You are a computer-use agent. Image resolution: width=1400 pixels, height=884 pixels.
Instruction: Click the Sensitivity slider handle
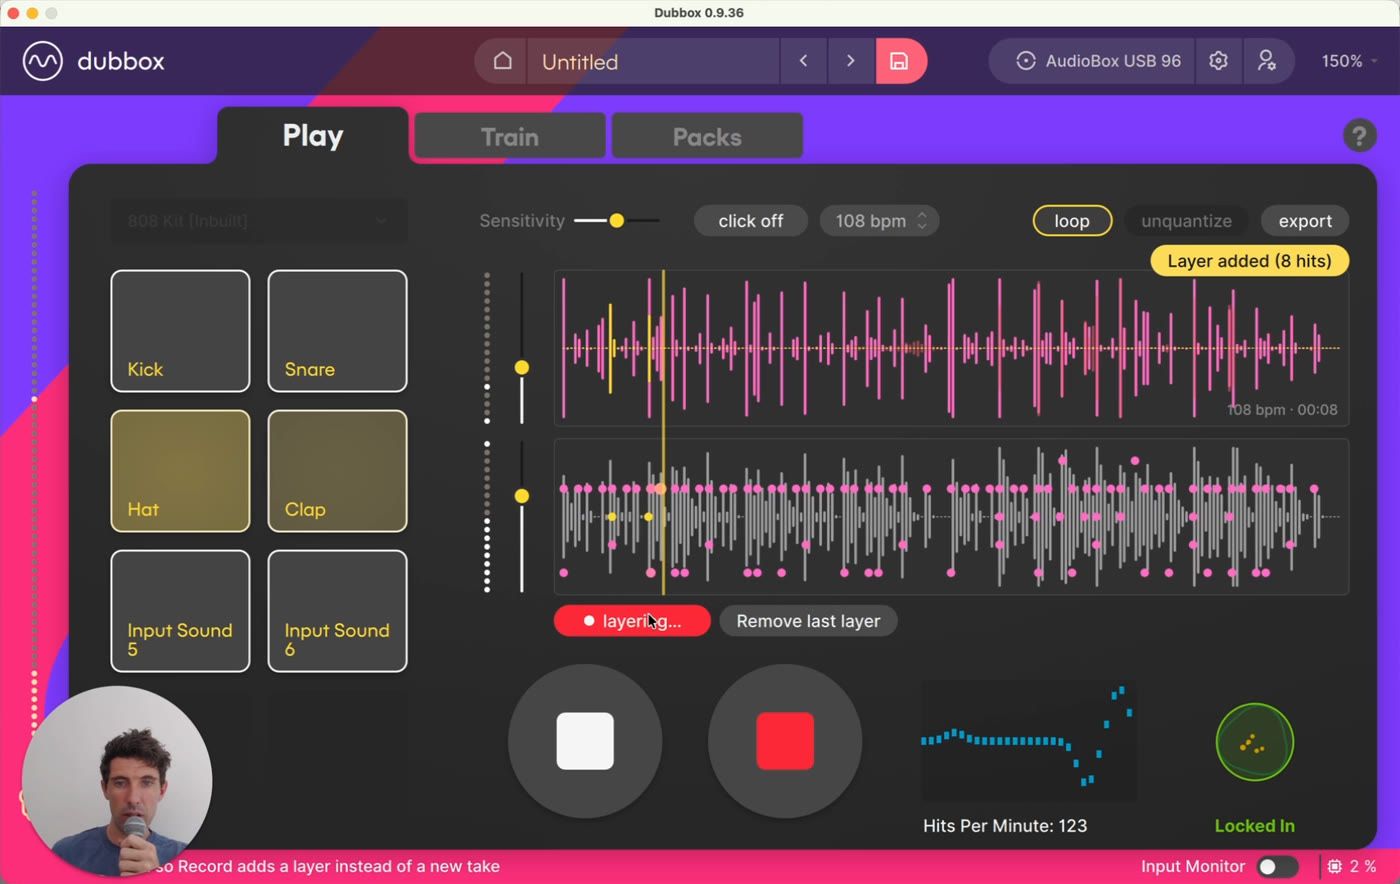[617, 221]
